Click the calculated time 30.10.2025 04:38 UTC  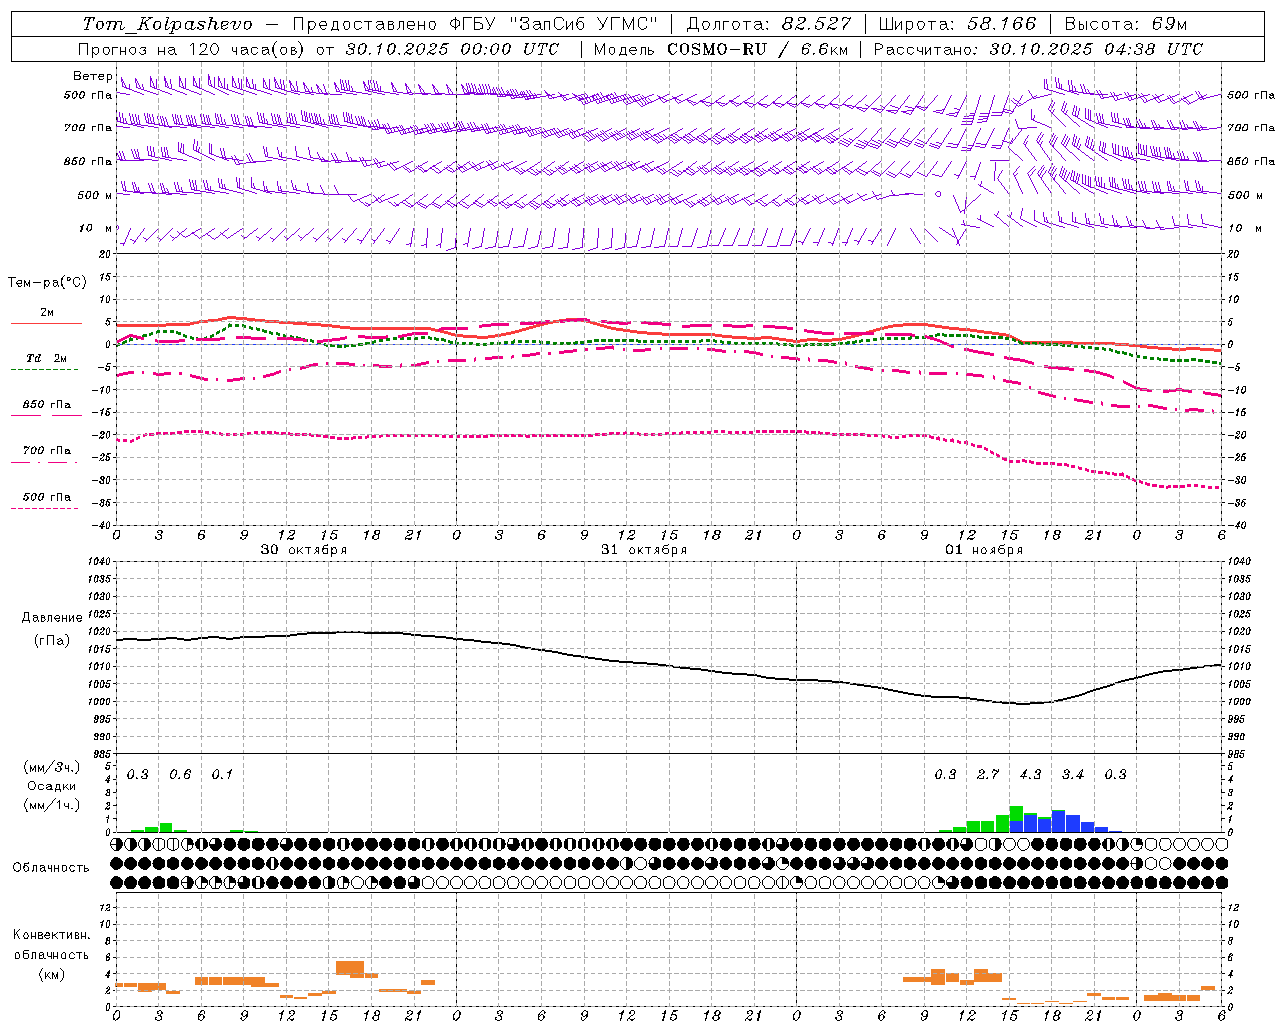pos(1096,49)
